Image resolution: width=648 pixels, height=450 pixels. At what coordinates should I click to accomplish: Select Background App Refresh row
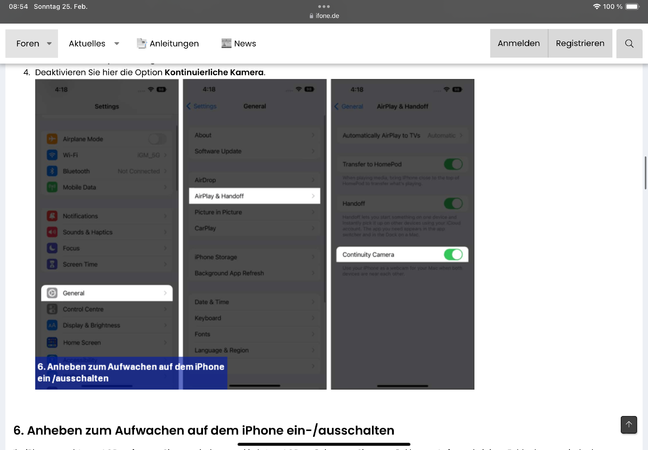(255, 273)
